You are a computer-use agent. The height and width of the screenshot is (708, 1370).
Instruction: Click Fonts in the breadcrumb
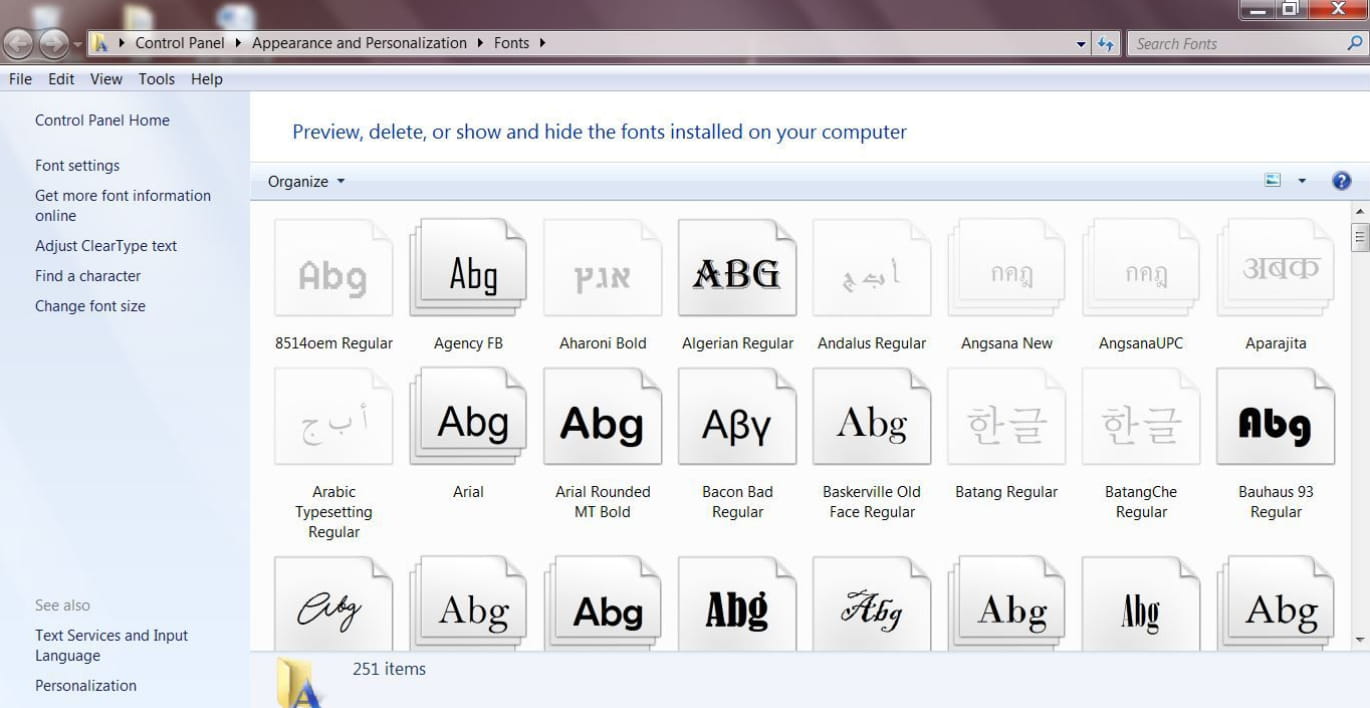tap(511, 43)
